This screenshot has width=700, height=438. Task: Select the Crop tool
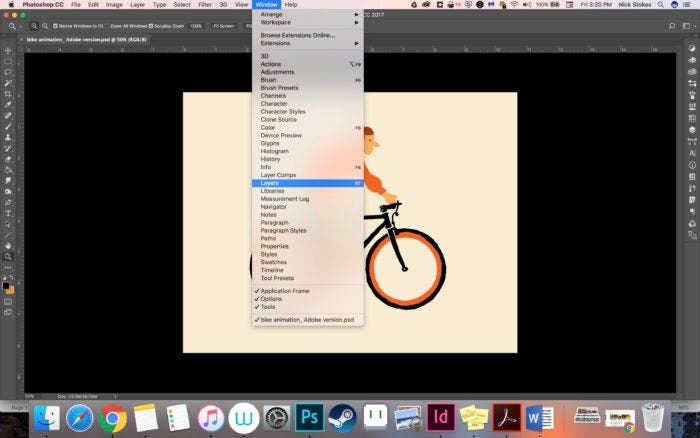pyautogui.click(x=8, y=93)
